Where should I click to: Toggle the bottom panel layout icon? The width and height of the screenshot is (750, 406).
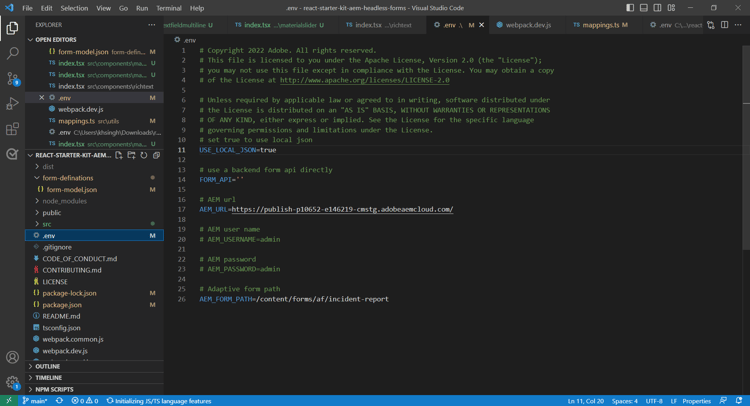(x=644, y=8)
